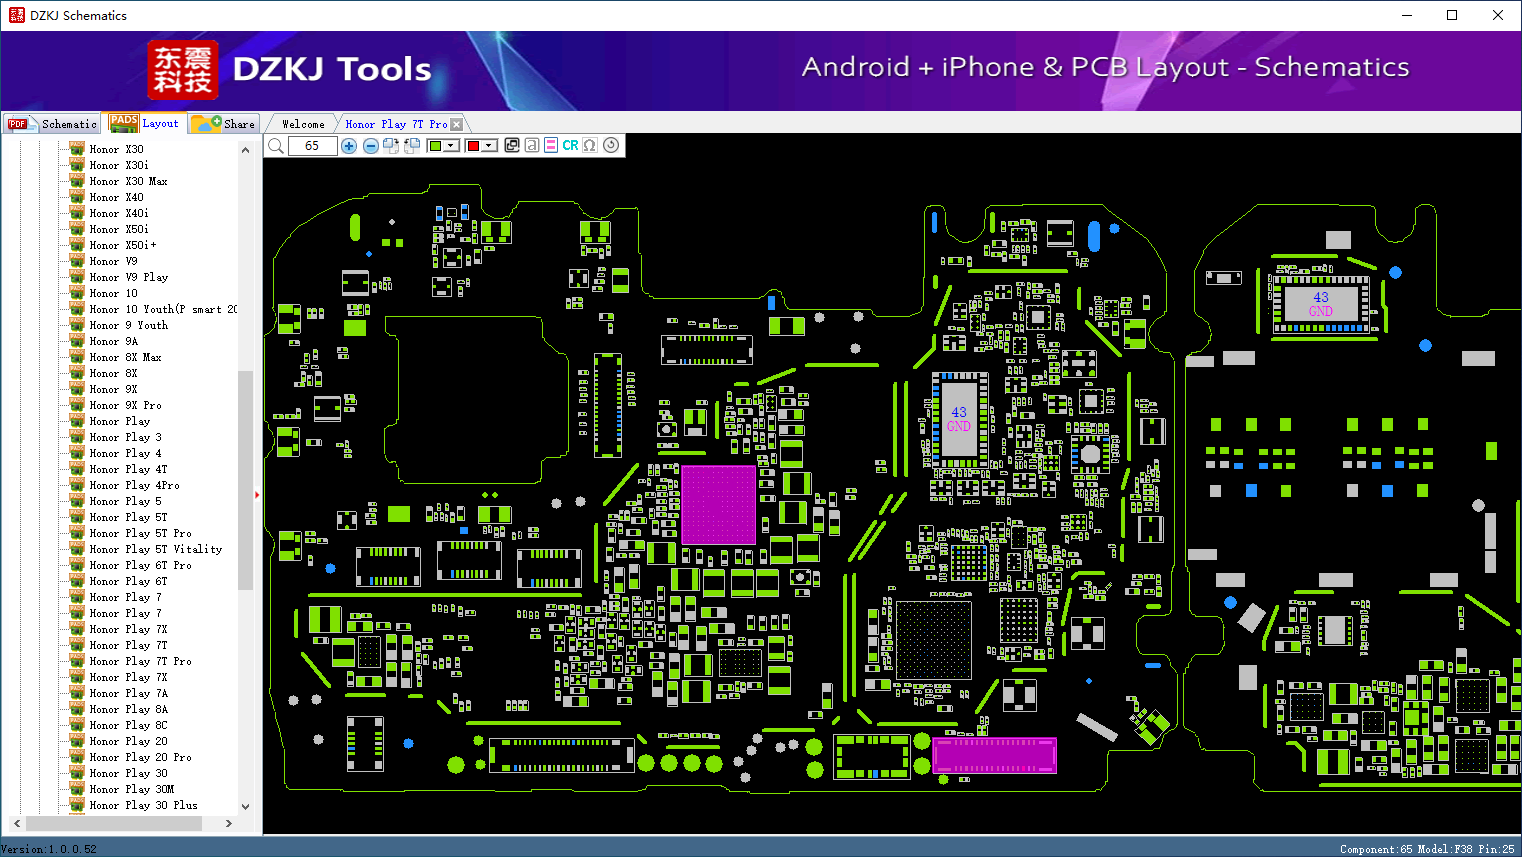Open Honor Play 6T Pro entry

pyautogui.click(x=140, y=565)
